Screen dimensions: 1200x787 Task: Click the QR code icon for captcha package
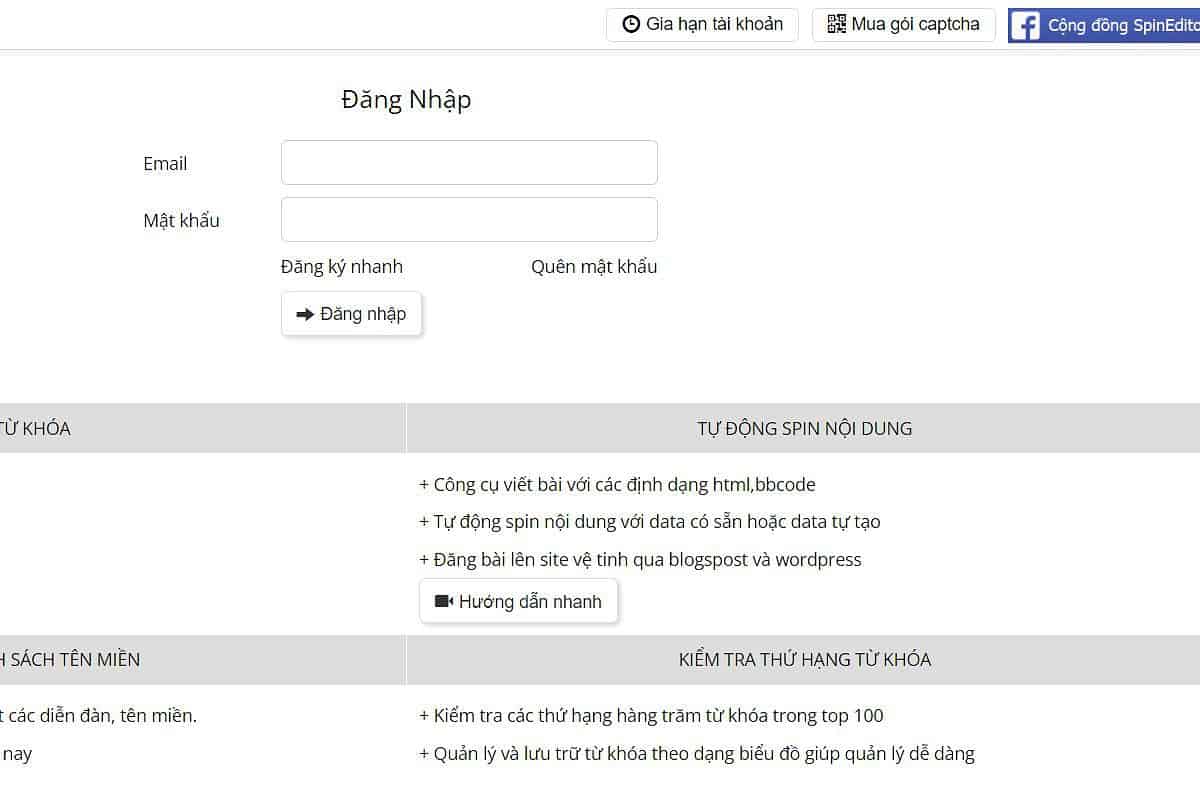click(x=837, y=24)
